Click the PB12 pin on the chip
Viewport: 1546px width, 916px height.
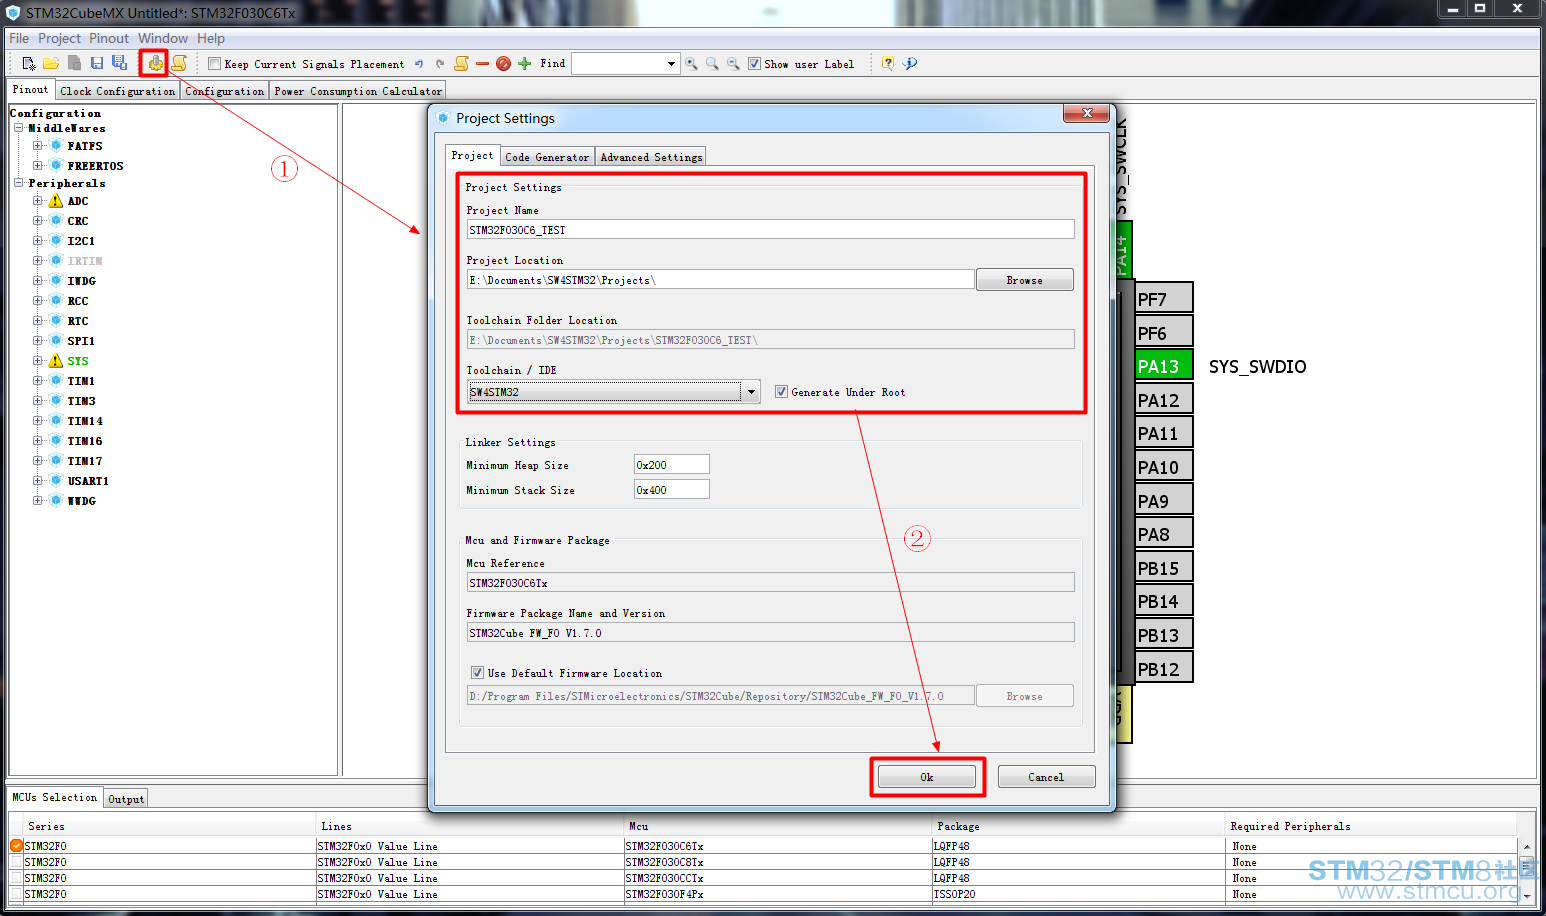(x=1164, y=669)
